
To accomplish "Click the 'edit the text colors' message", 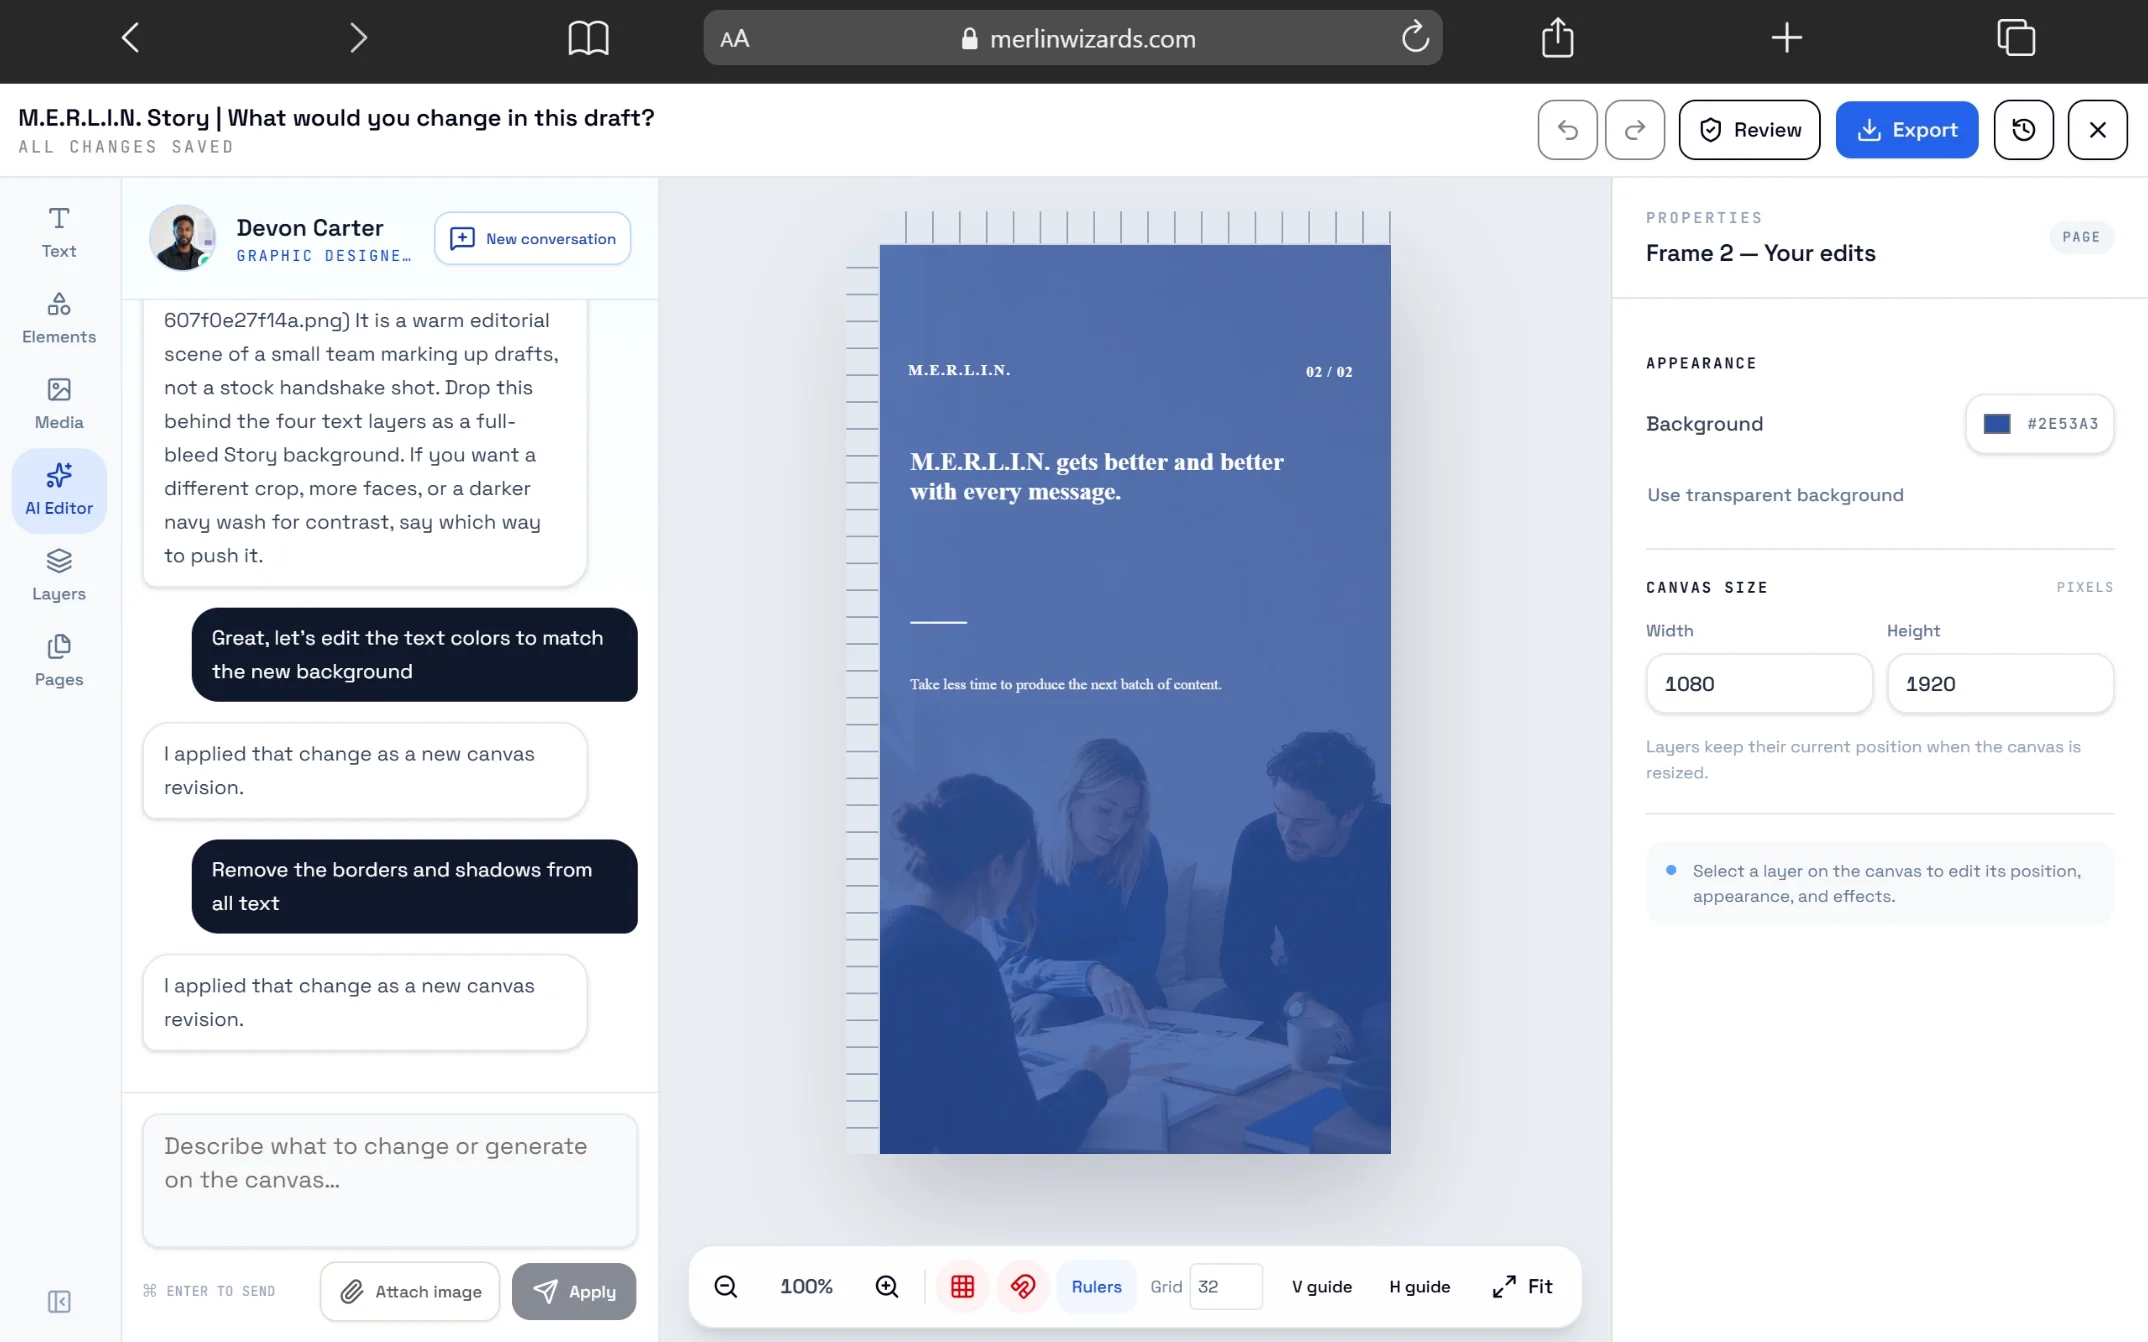I will [x=414, y=654].
